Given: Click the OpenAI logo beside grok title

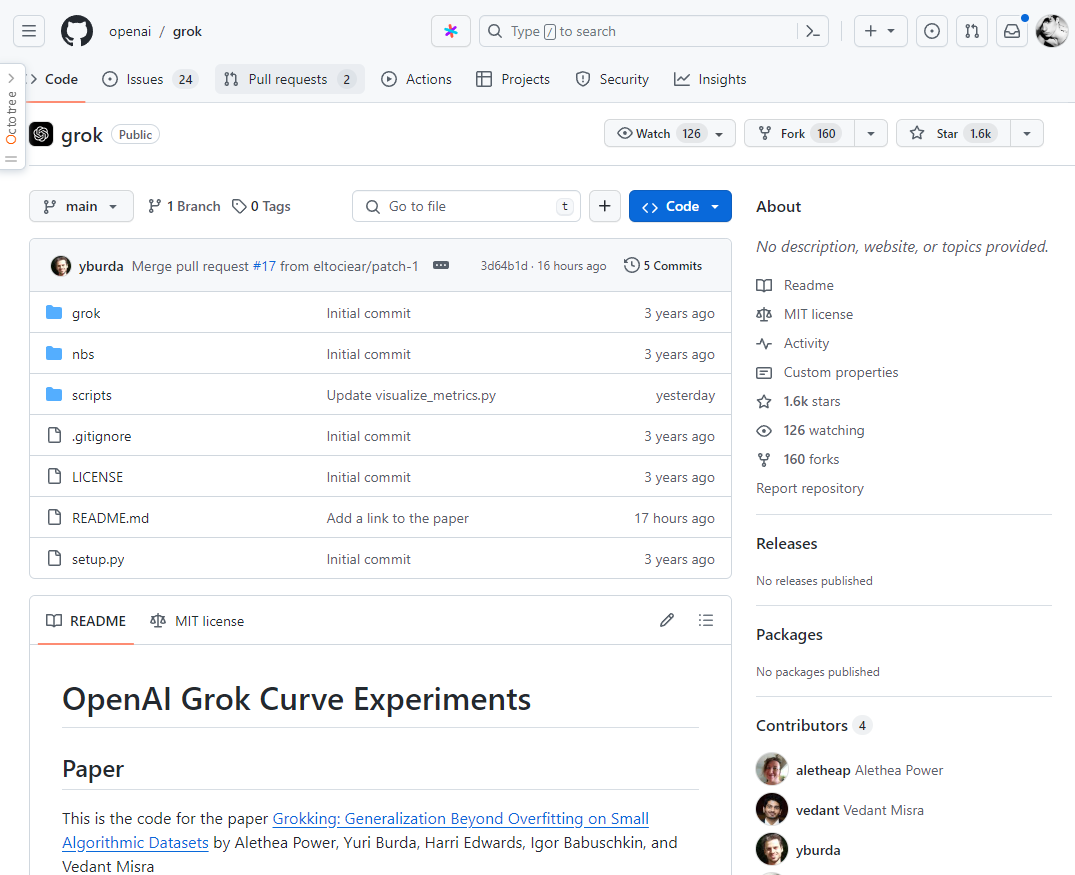Looking at the screenshot, I should (x=41, y=134).
